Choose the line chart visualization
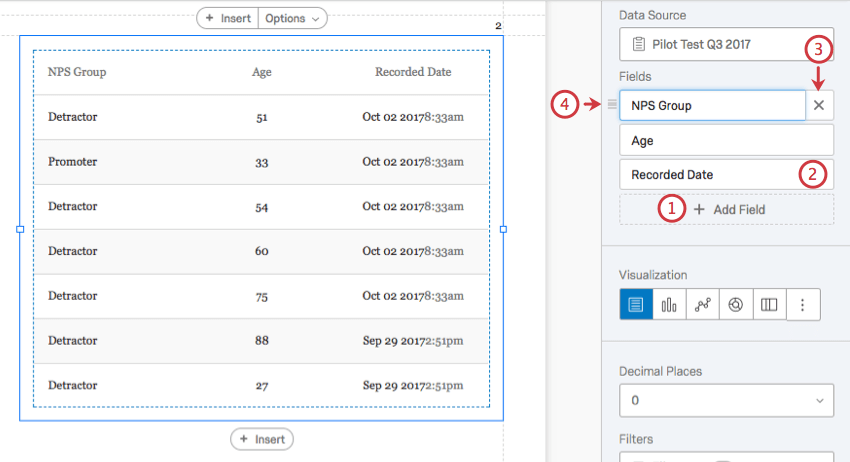This screenshot has height=462, width=850. click(702, 305)
